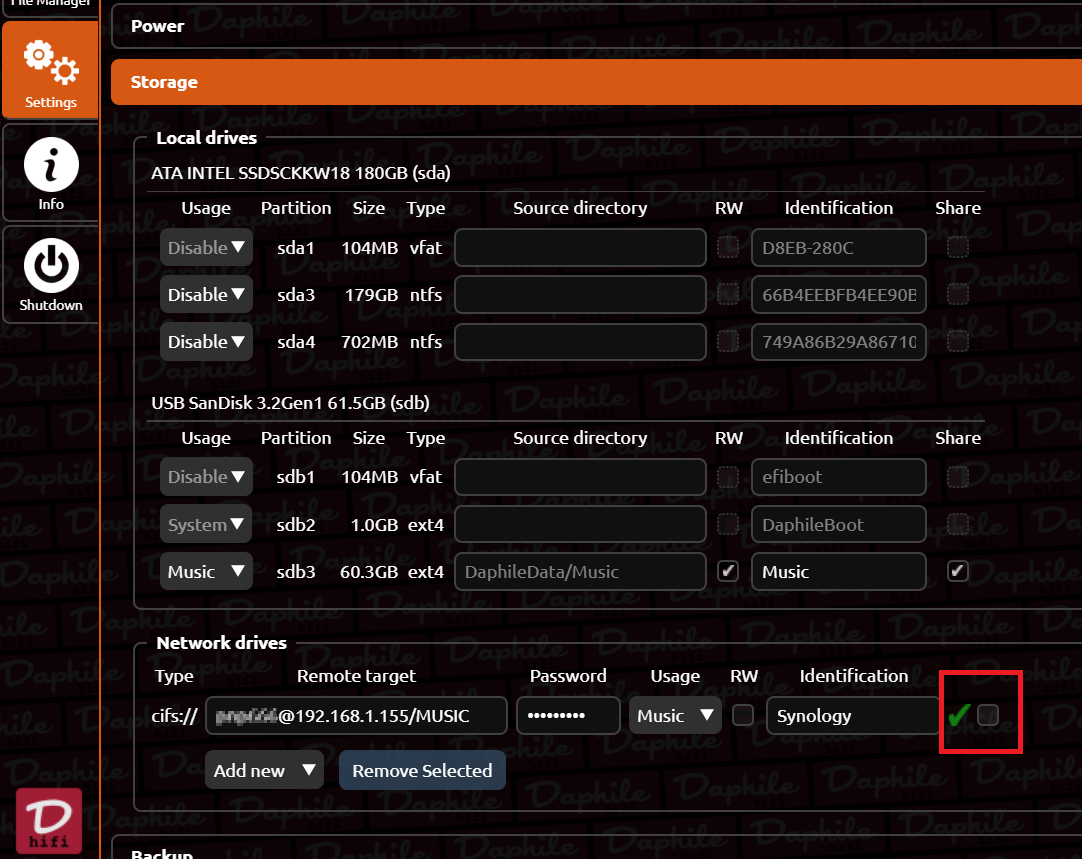
Task: Click the Synology identification field
Action: [x=852, y=715]
